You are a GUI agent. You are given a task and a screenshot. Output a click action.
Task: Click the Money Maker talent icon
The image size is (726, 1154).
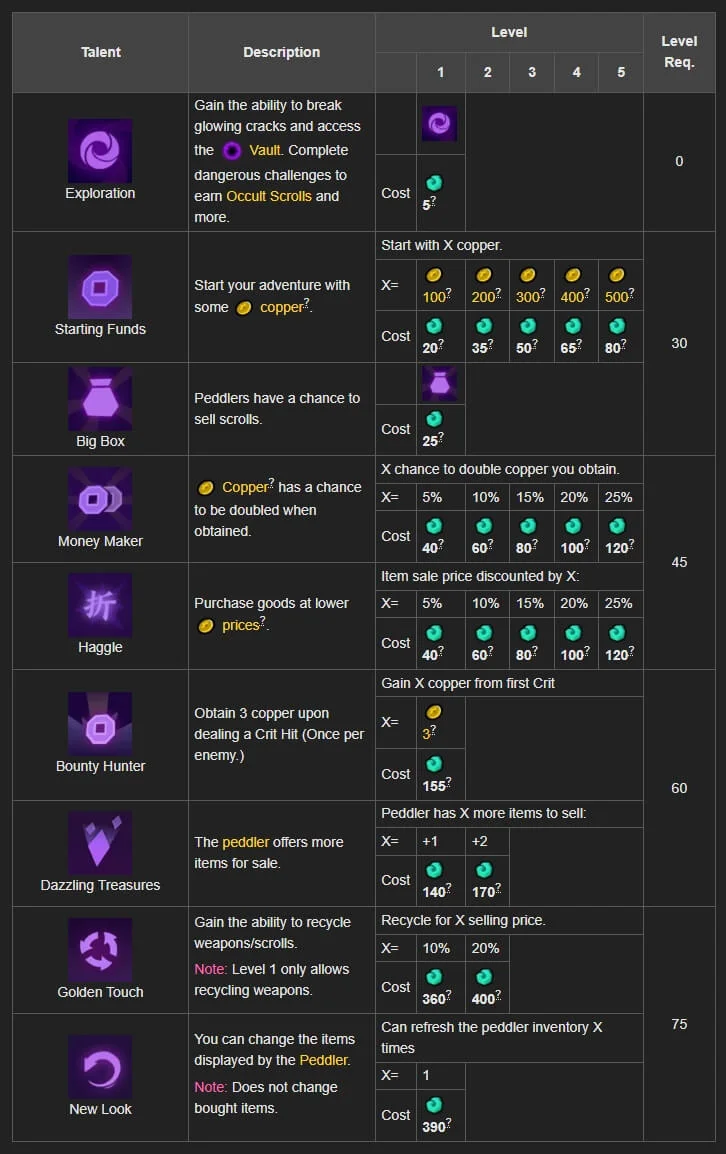coord(100,499)
